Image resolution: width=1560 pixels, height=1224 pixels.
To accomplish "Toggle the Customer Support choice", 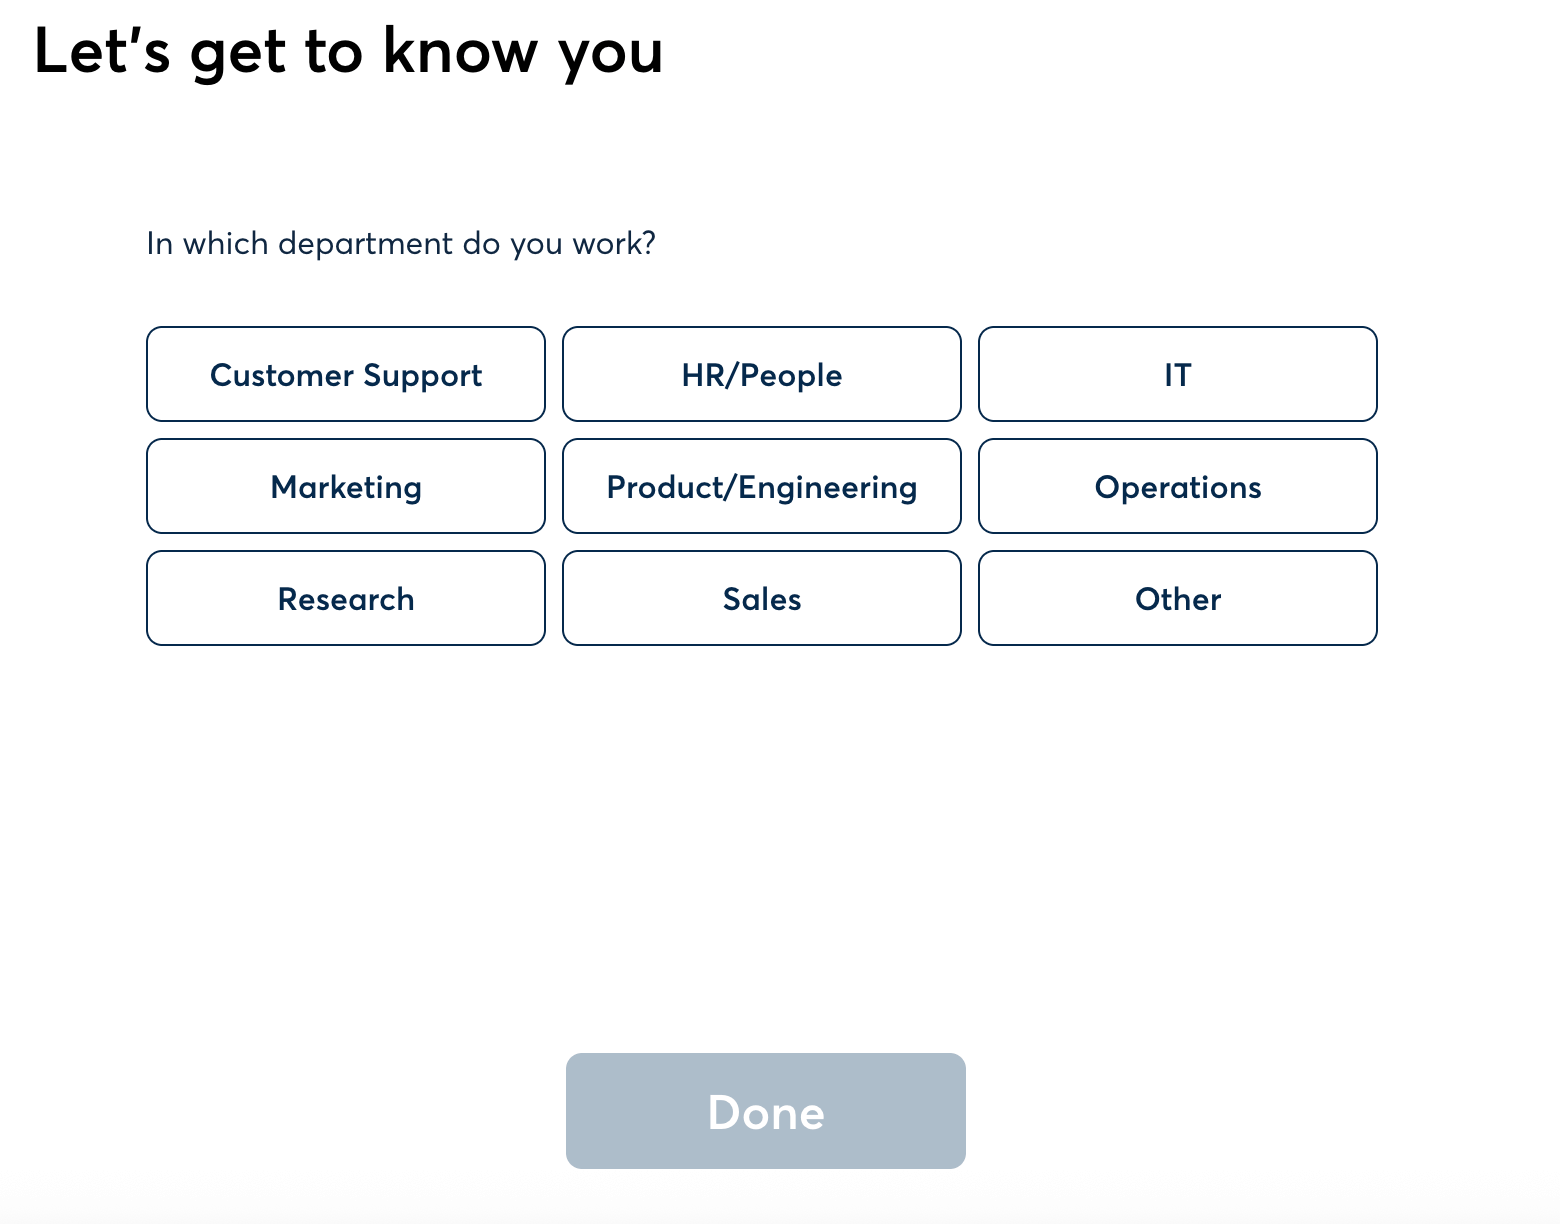I will pos(346,374).
